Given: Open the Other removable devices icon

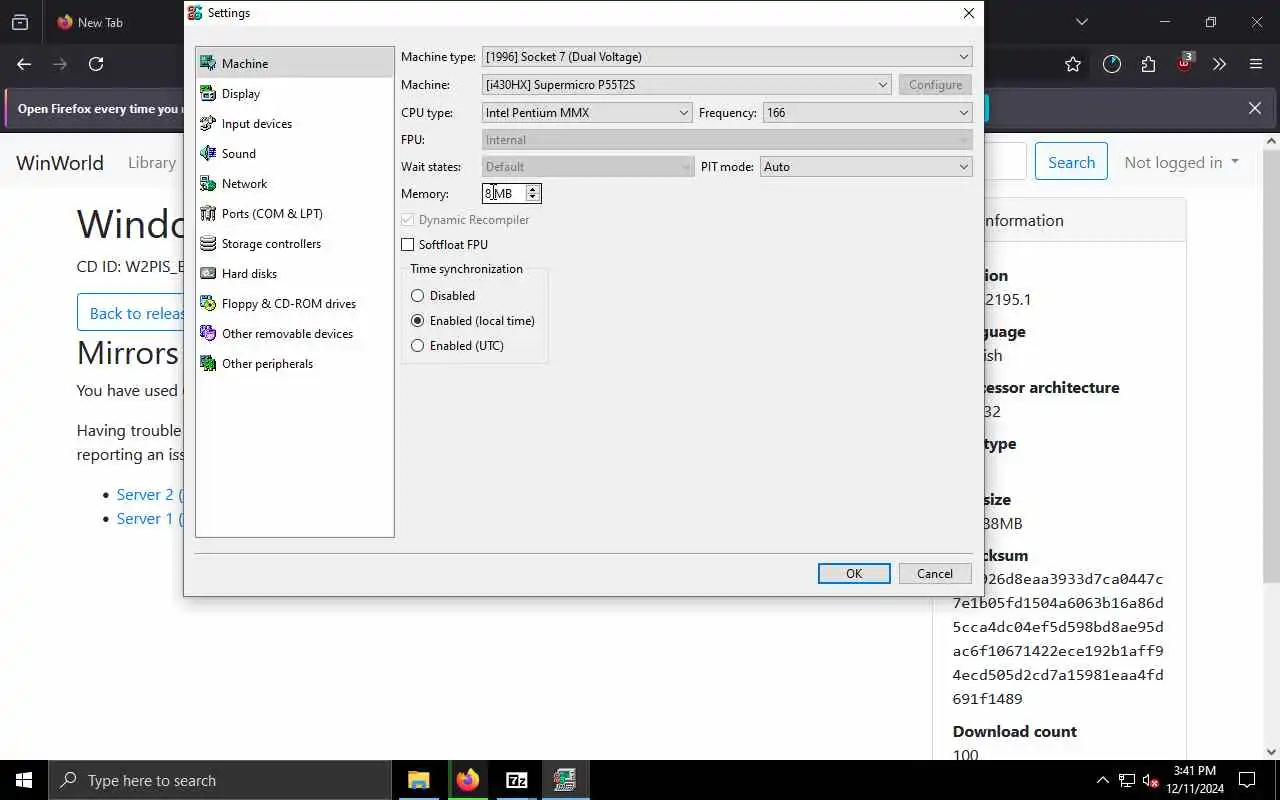Looking at the screenshot, I should pyautogui.click(x=208, y=333).
